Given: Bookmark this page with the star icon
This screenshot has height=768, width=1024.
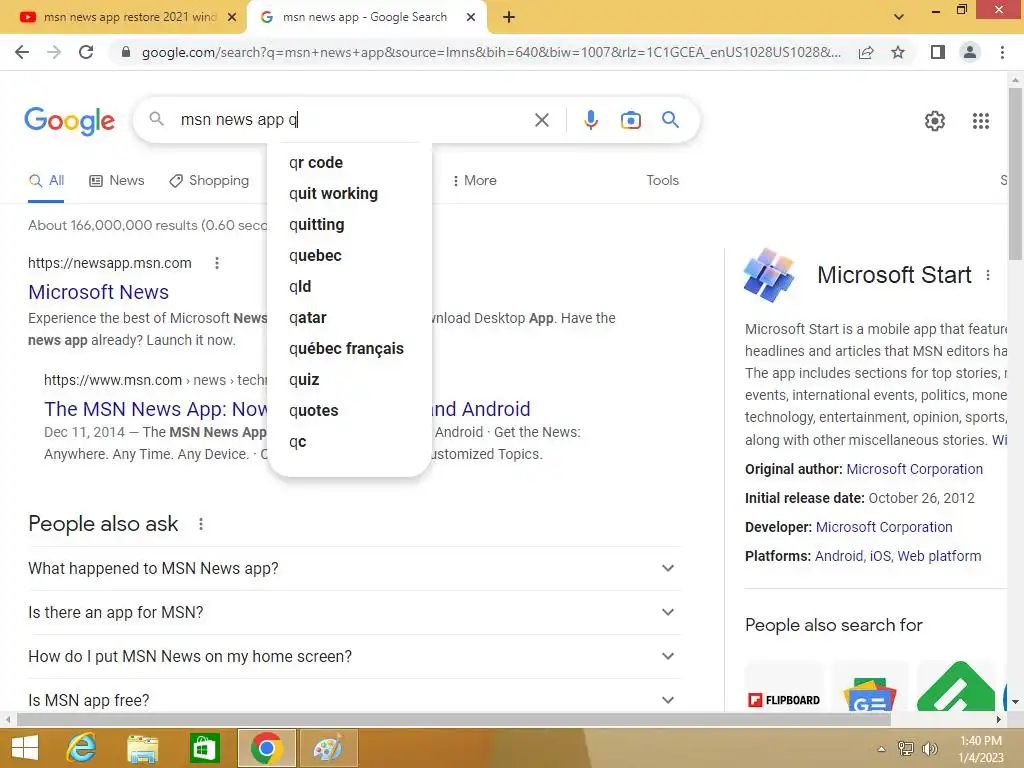Looking at the screenshot, I should [x=898, y=52].
